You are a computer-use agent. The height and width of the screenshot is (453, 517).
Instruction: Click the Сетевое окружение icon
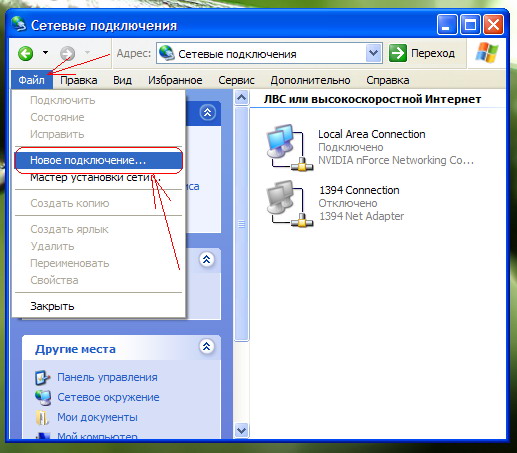43,397
